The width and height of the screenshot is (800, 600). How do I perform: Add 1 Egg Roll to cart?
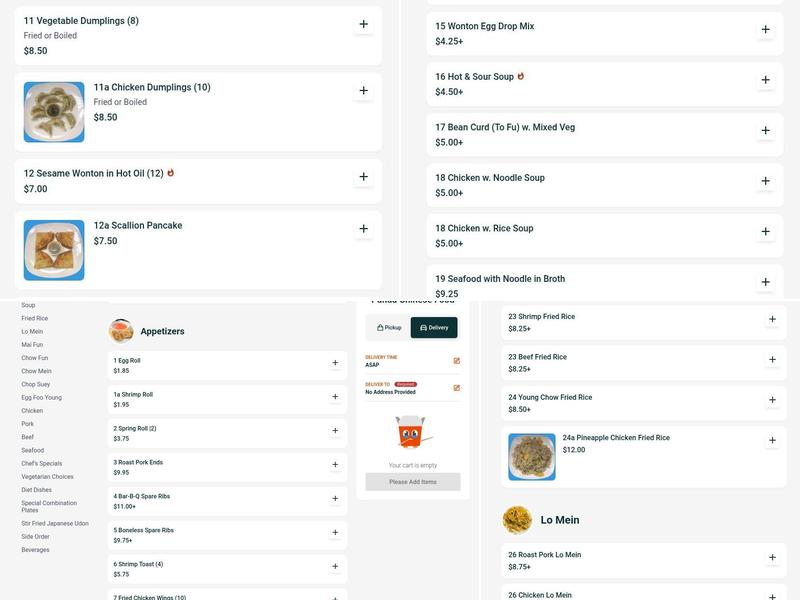pos(335,364)
